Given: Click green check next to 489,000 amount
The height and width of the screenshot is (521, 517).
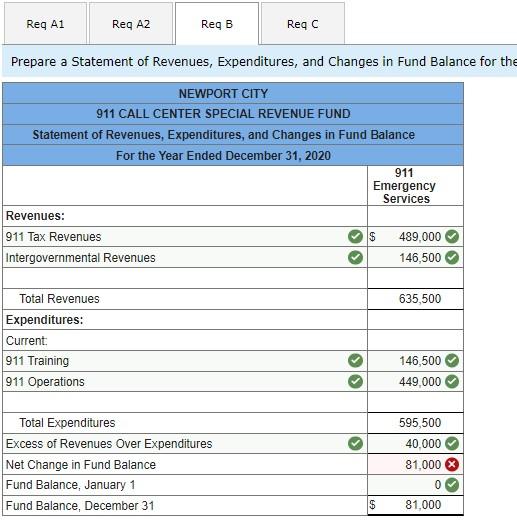Looking at the screenshot, I should (x=452, y=237).
